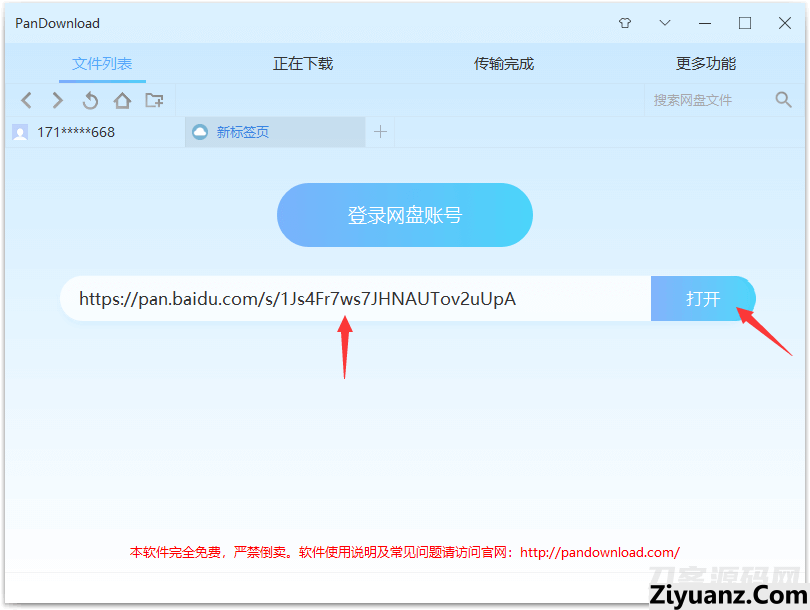The height and width of the screenshot is (610, 810).
Task: Open the pandownload.com website link
Action: coord(600,552)
